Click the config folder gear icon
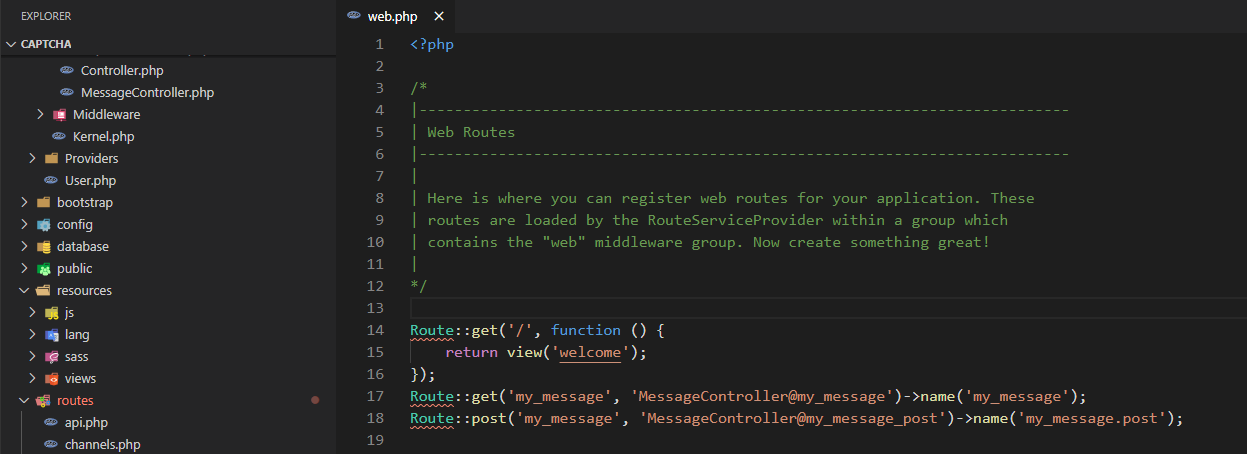Screen dimensions: 1247x454 point(44,224)
